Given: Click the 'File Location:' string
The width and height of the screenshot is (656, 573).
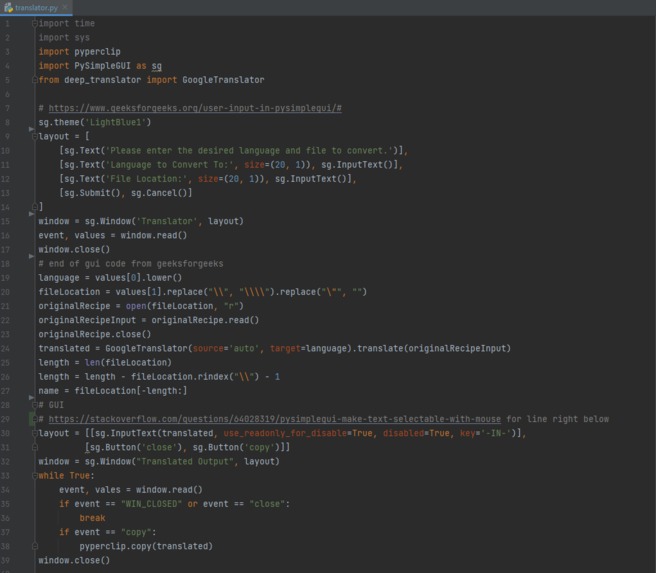Looking at the screenshot, I should [144, 179].
